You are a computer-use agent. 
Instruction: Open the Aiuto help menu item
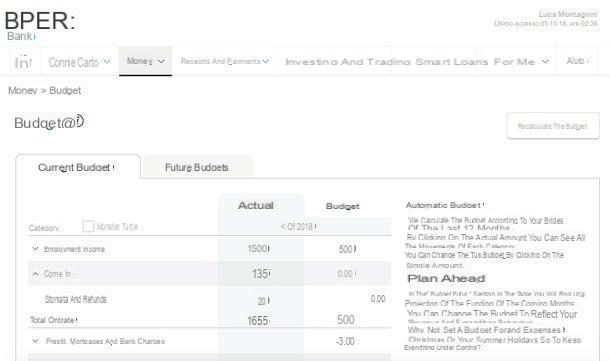577,61
